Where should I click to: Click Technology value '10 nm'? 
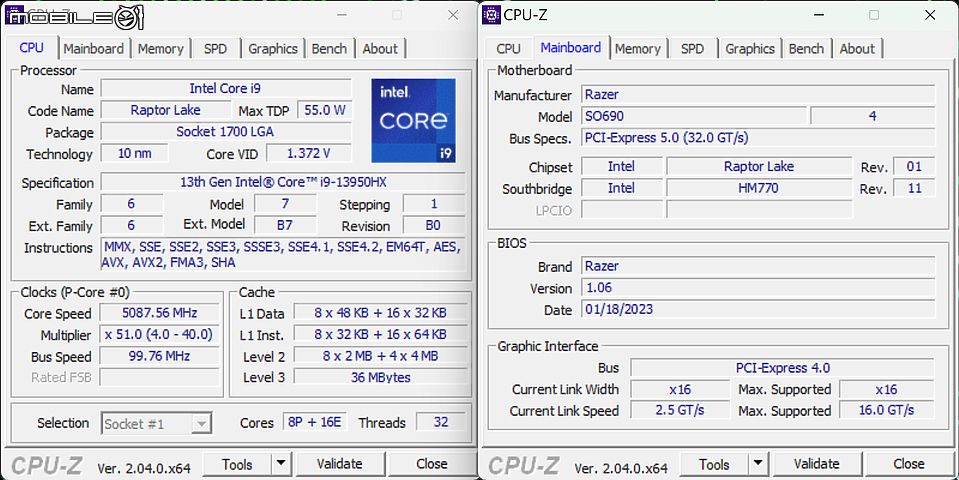click(135, 153)
